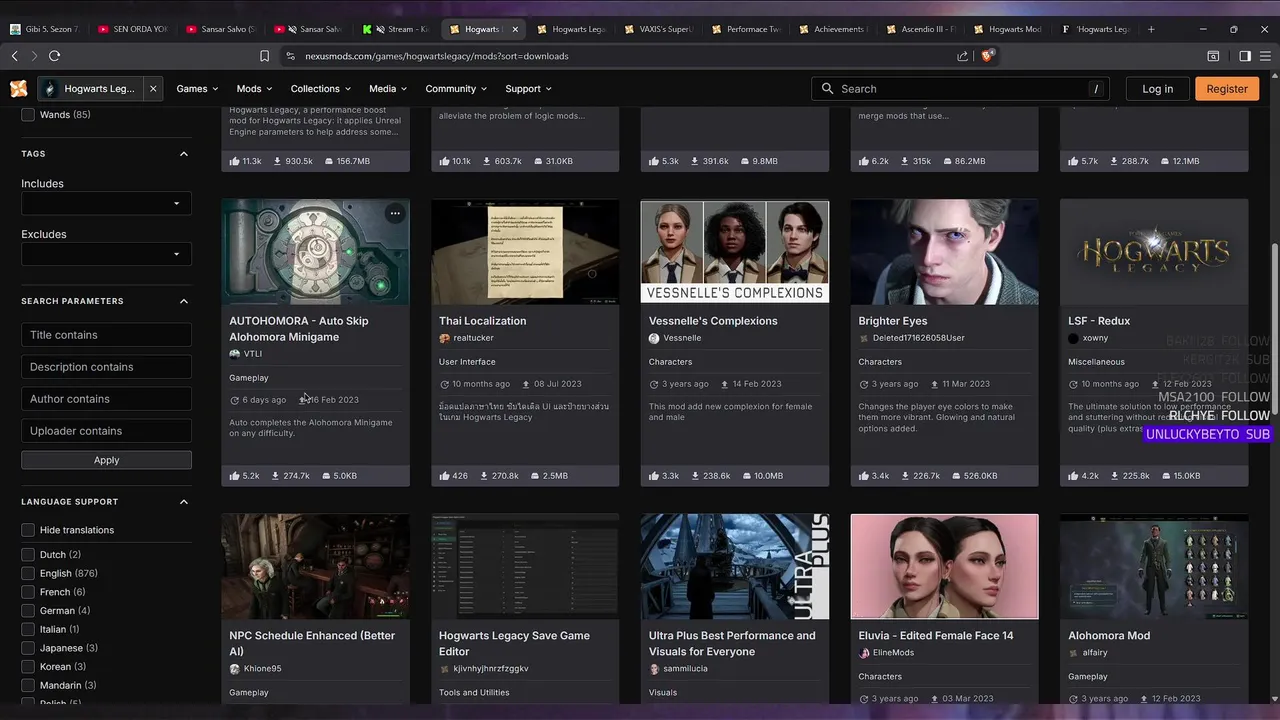The width and height of the screenshot is (1280, 720).
Task: Open the Includes tags dropdown
Action: click(106, 204)
